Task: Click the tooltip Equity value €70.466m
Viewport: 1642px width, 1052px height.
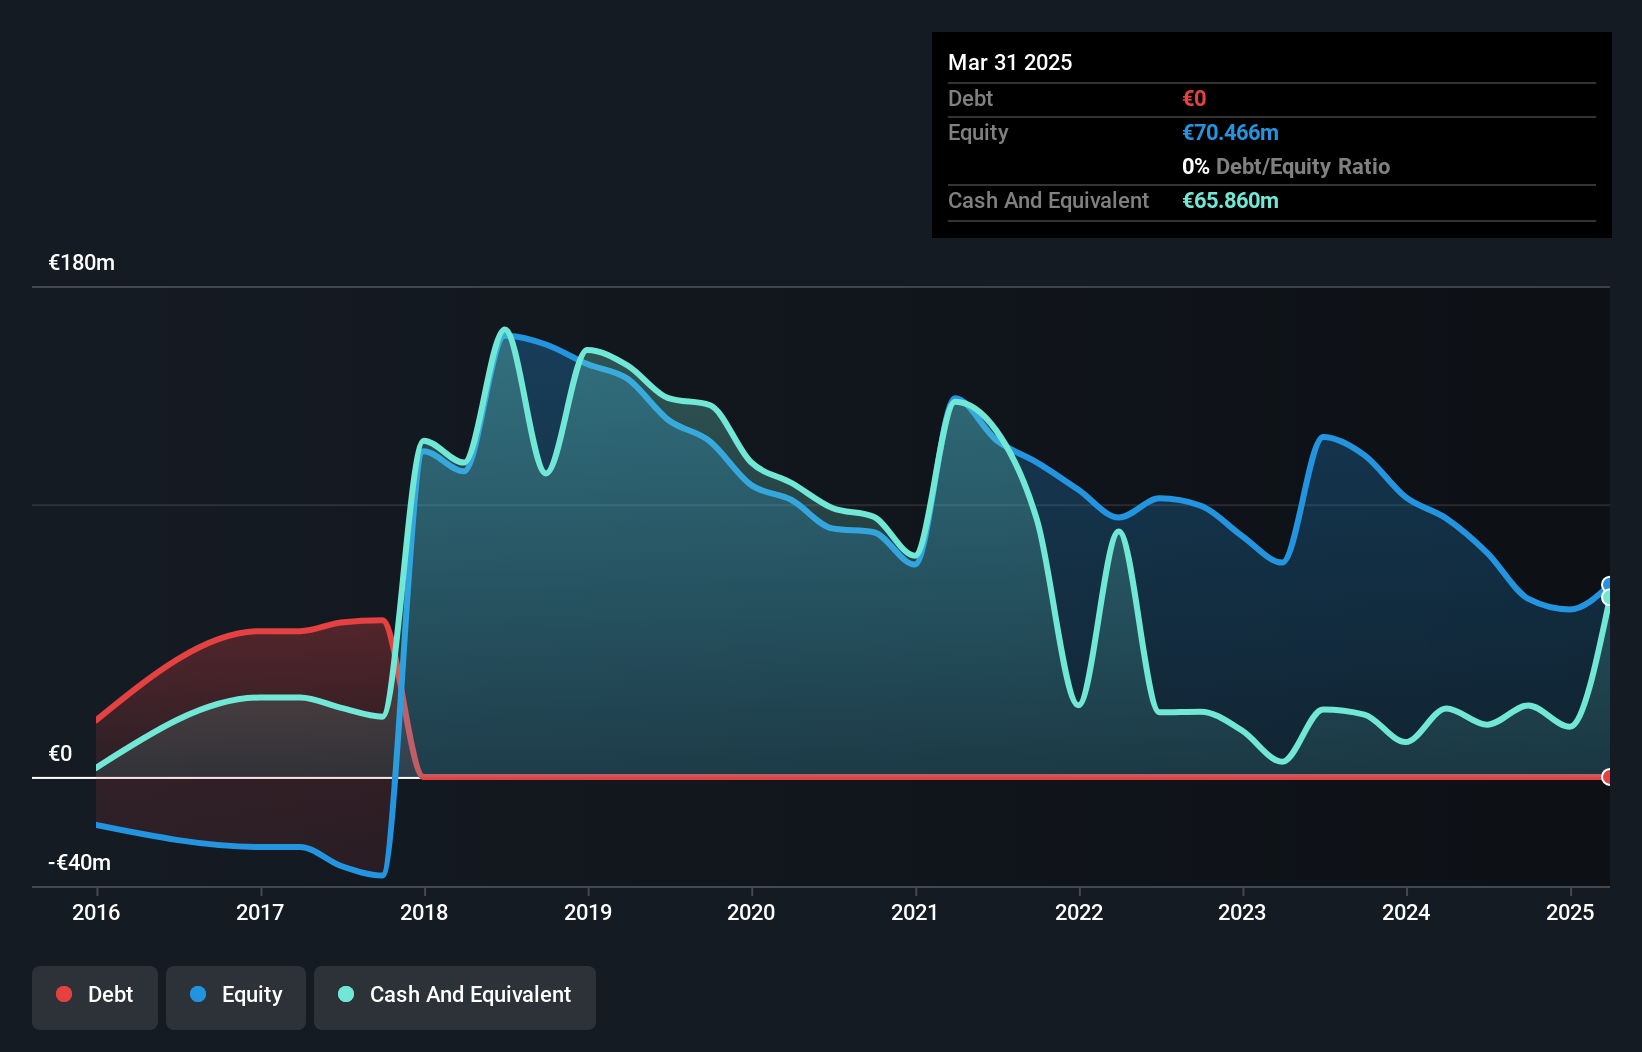Action: click(1230, 132)
